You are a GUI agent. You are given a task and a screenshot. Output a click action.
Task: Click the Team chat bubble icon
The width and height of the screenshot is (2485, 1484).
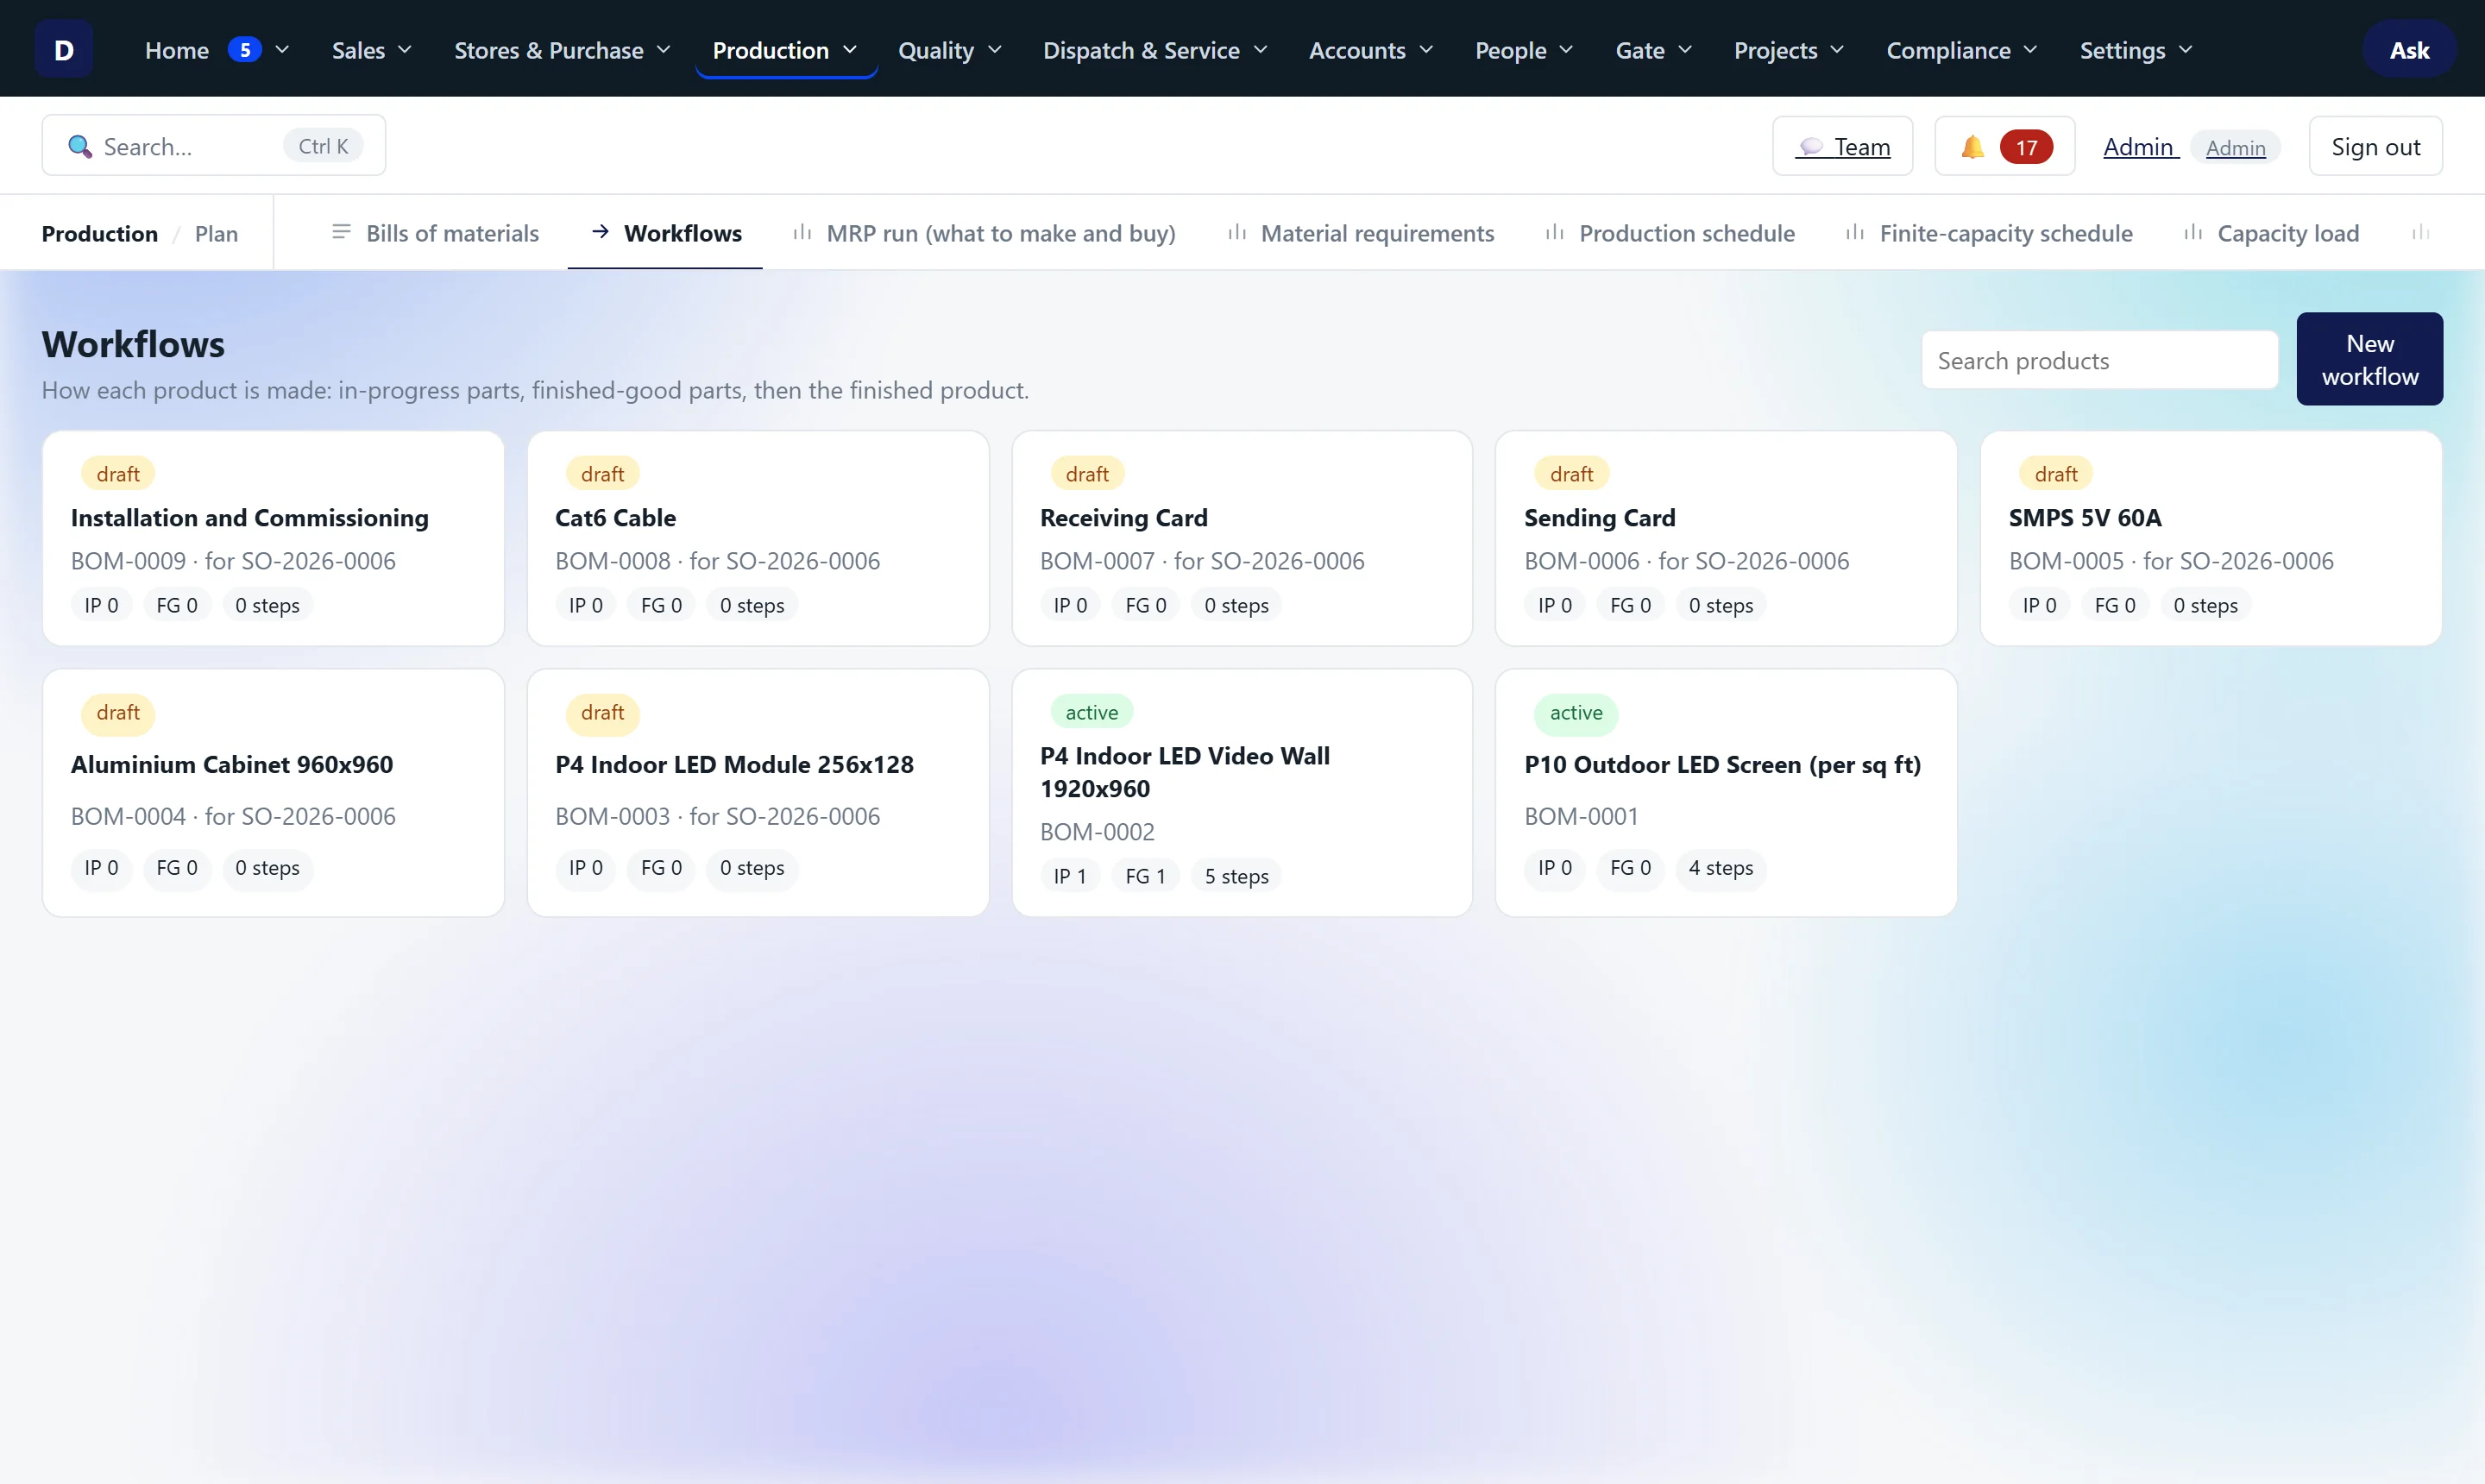point(1811,147)
